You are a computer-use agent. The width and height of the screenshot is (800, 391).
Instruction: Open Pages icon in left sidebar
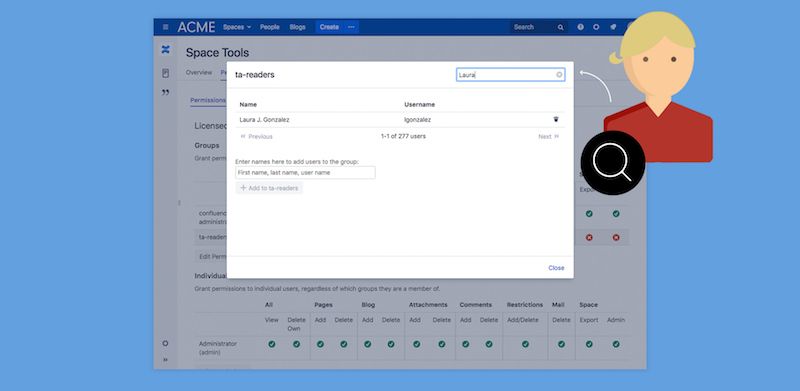pos(165,74)
